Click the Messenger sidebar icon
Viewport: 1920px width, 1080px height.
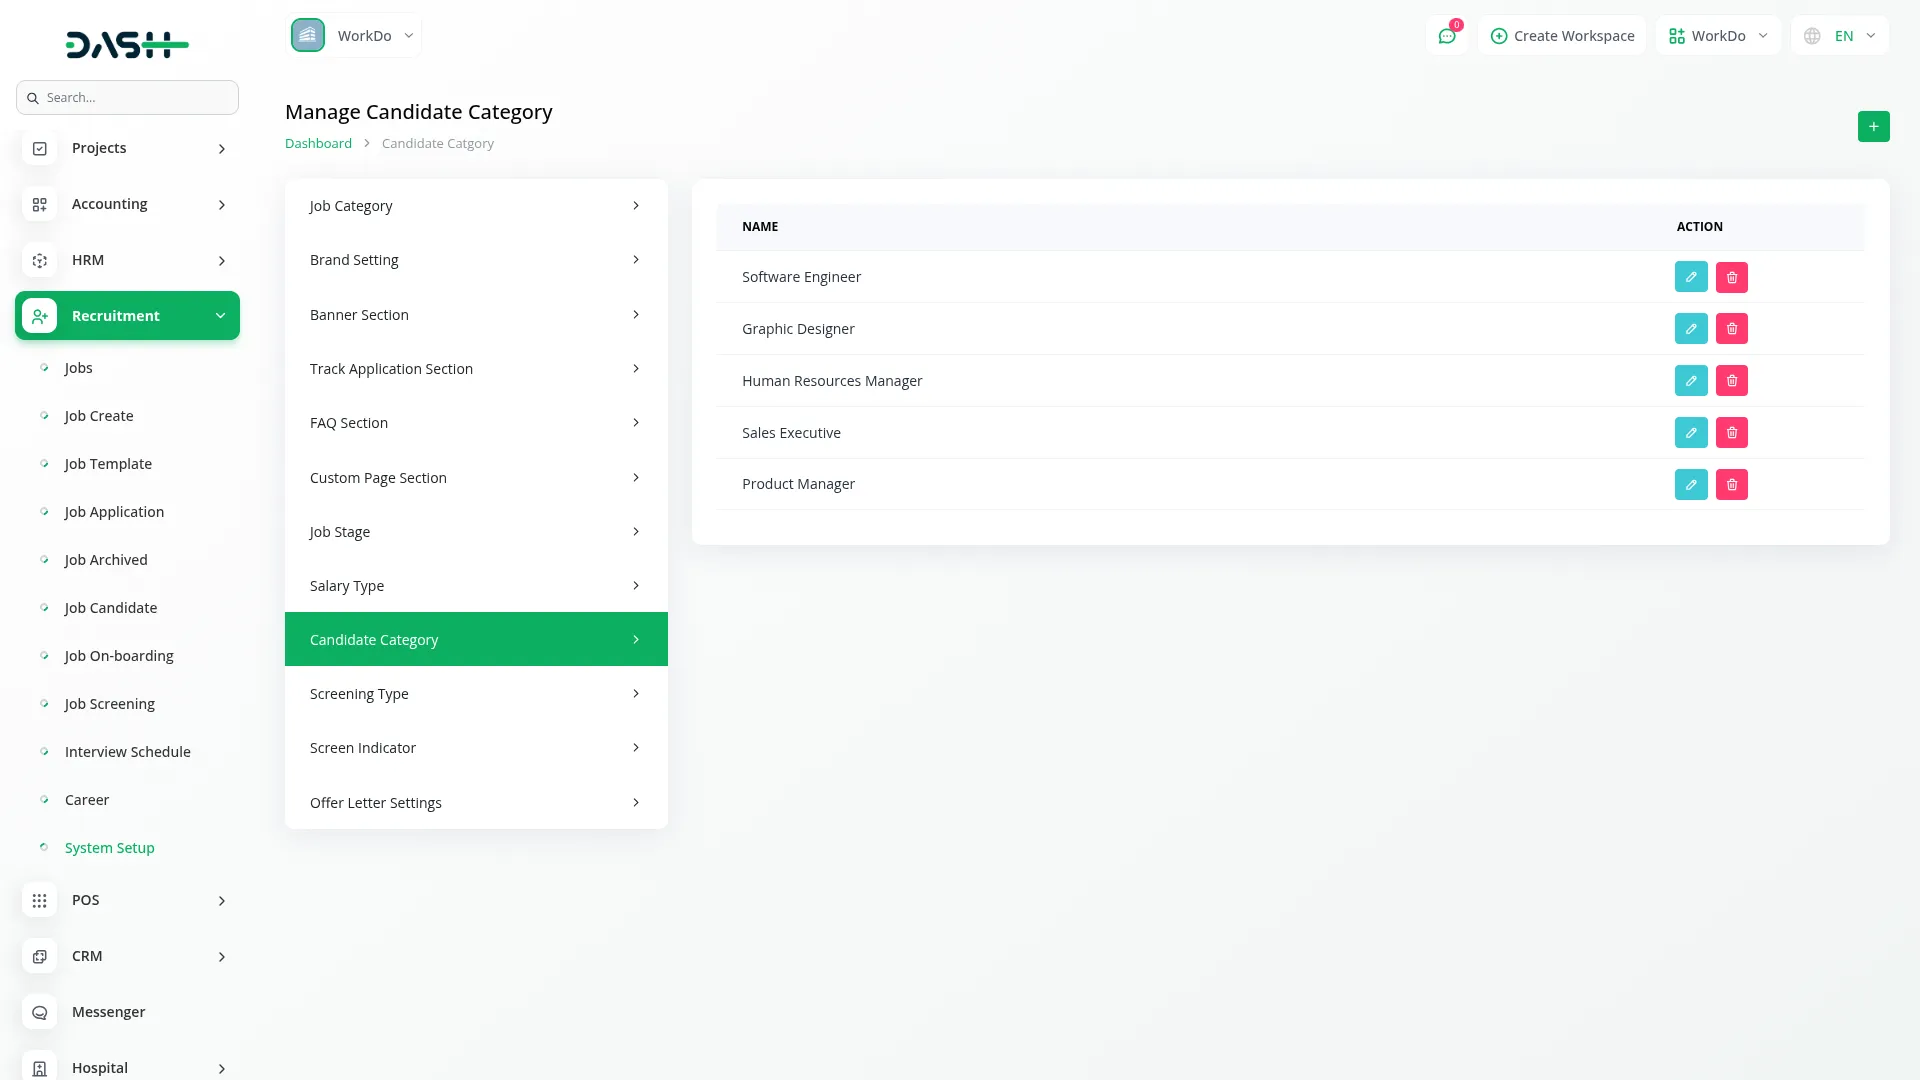pyautogui.click(x=40, y=1012)
